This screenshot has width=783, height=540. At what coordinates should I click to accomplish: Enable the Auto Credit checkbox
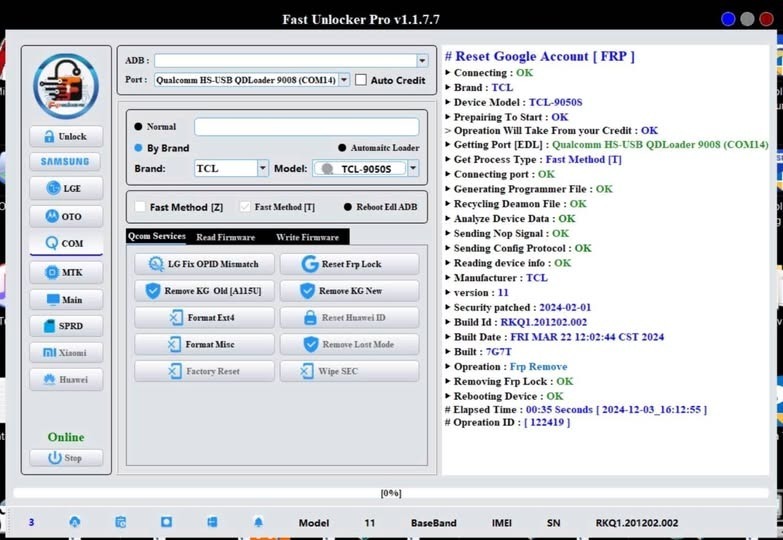coord(361,80)
